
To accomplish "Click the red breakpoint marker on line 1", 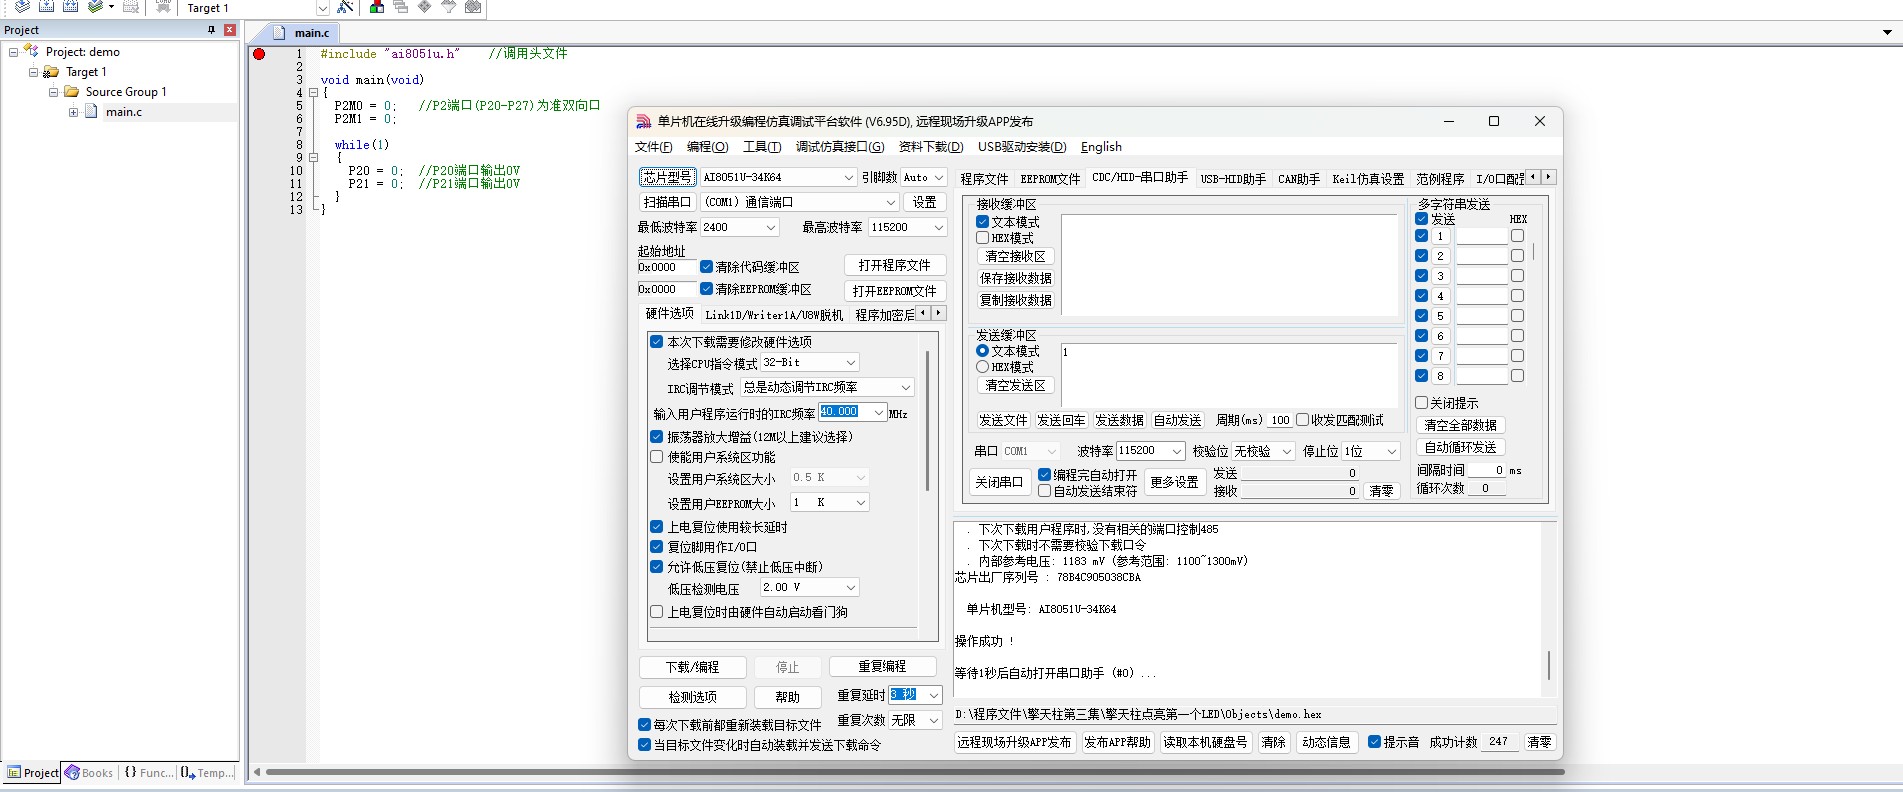I will [x=259, y=54].
